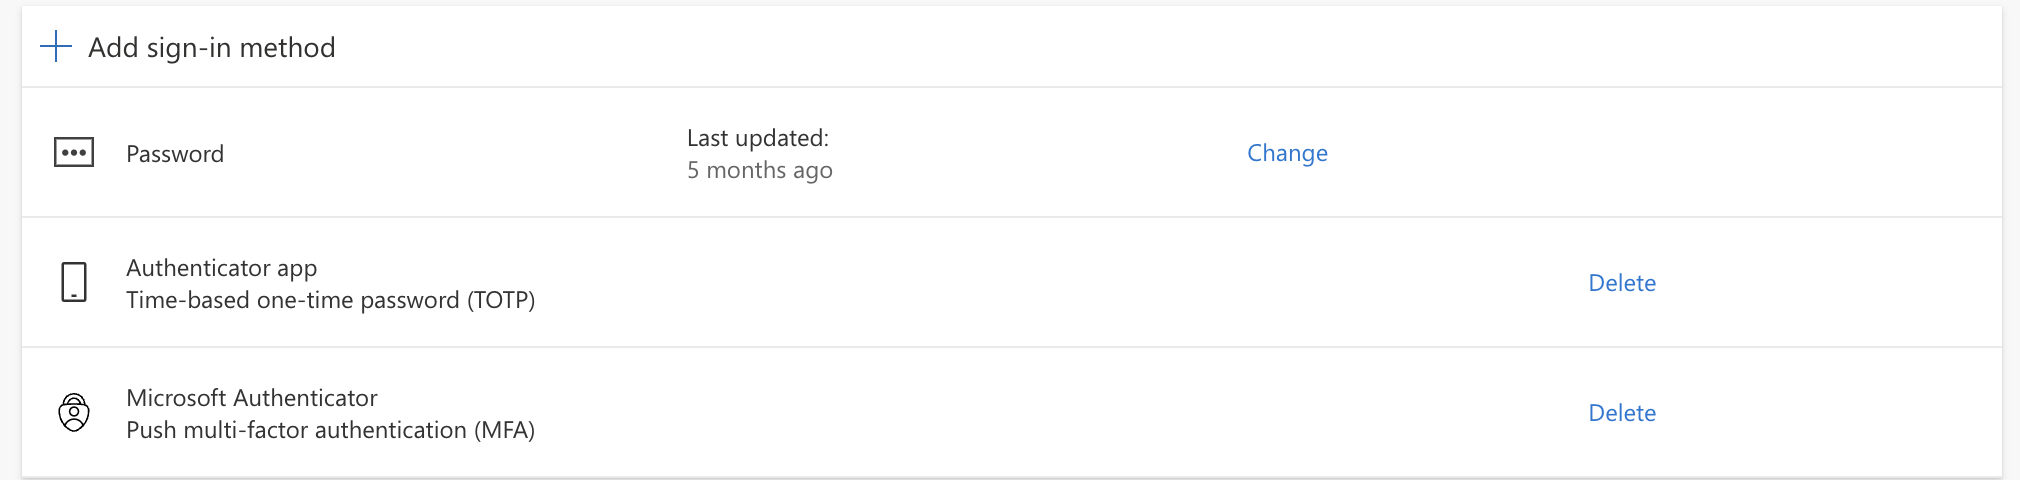Viewport: 2020px width, 480px height.
Task: Select the "Microsoft Authenticator" title text
Action: [252, 398]
